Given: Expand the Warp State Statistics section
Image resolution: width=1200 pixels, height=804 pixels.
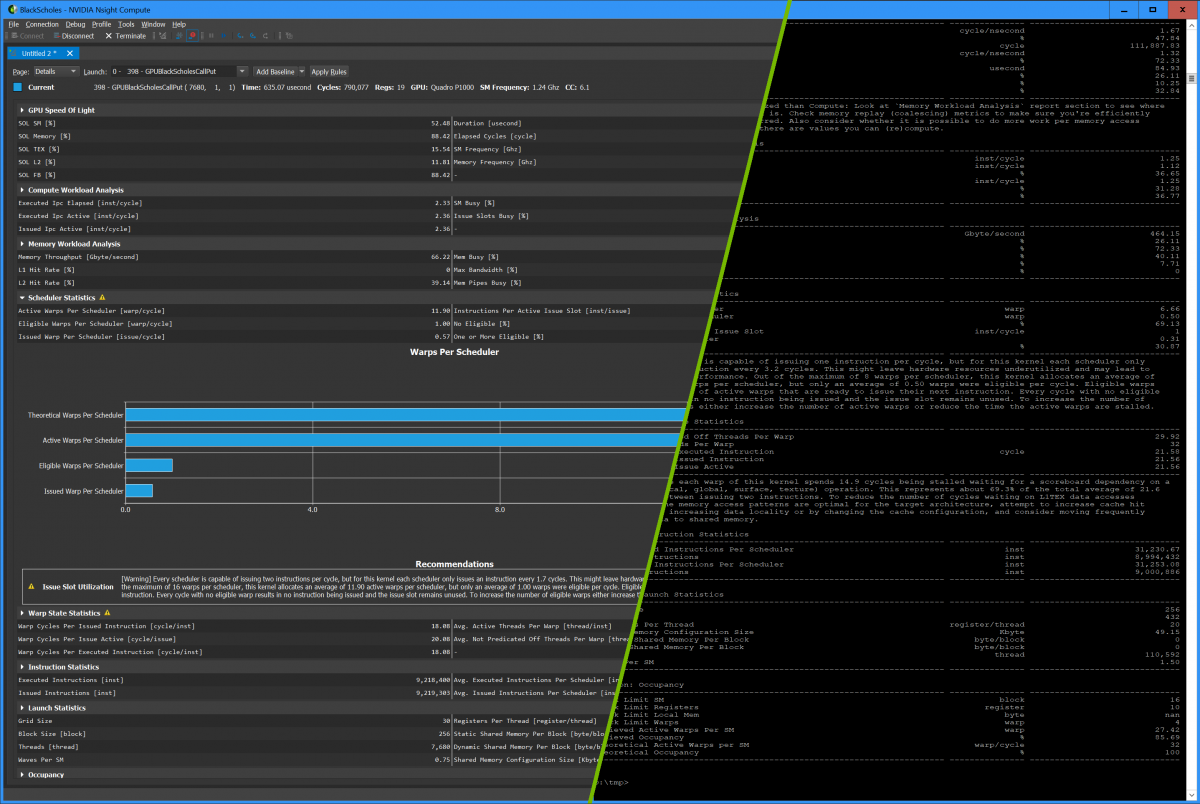Looking at the screenshot, I should pyautogui.click(x=21, y=613).
